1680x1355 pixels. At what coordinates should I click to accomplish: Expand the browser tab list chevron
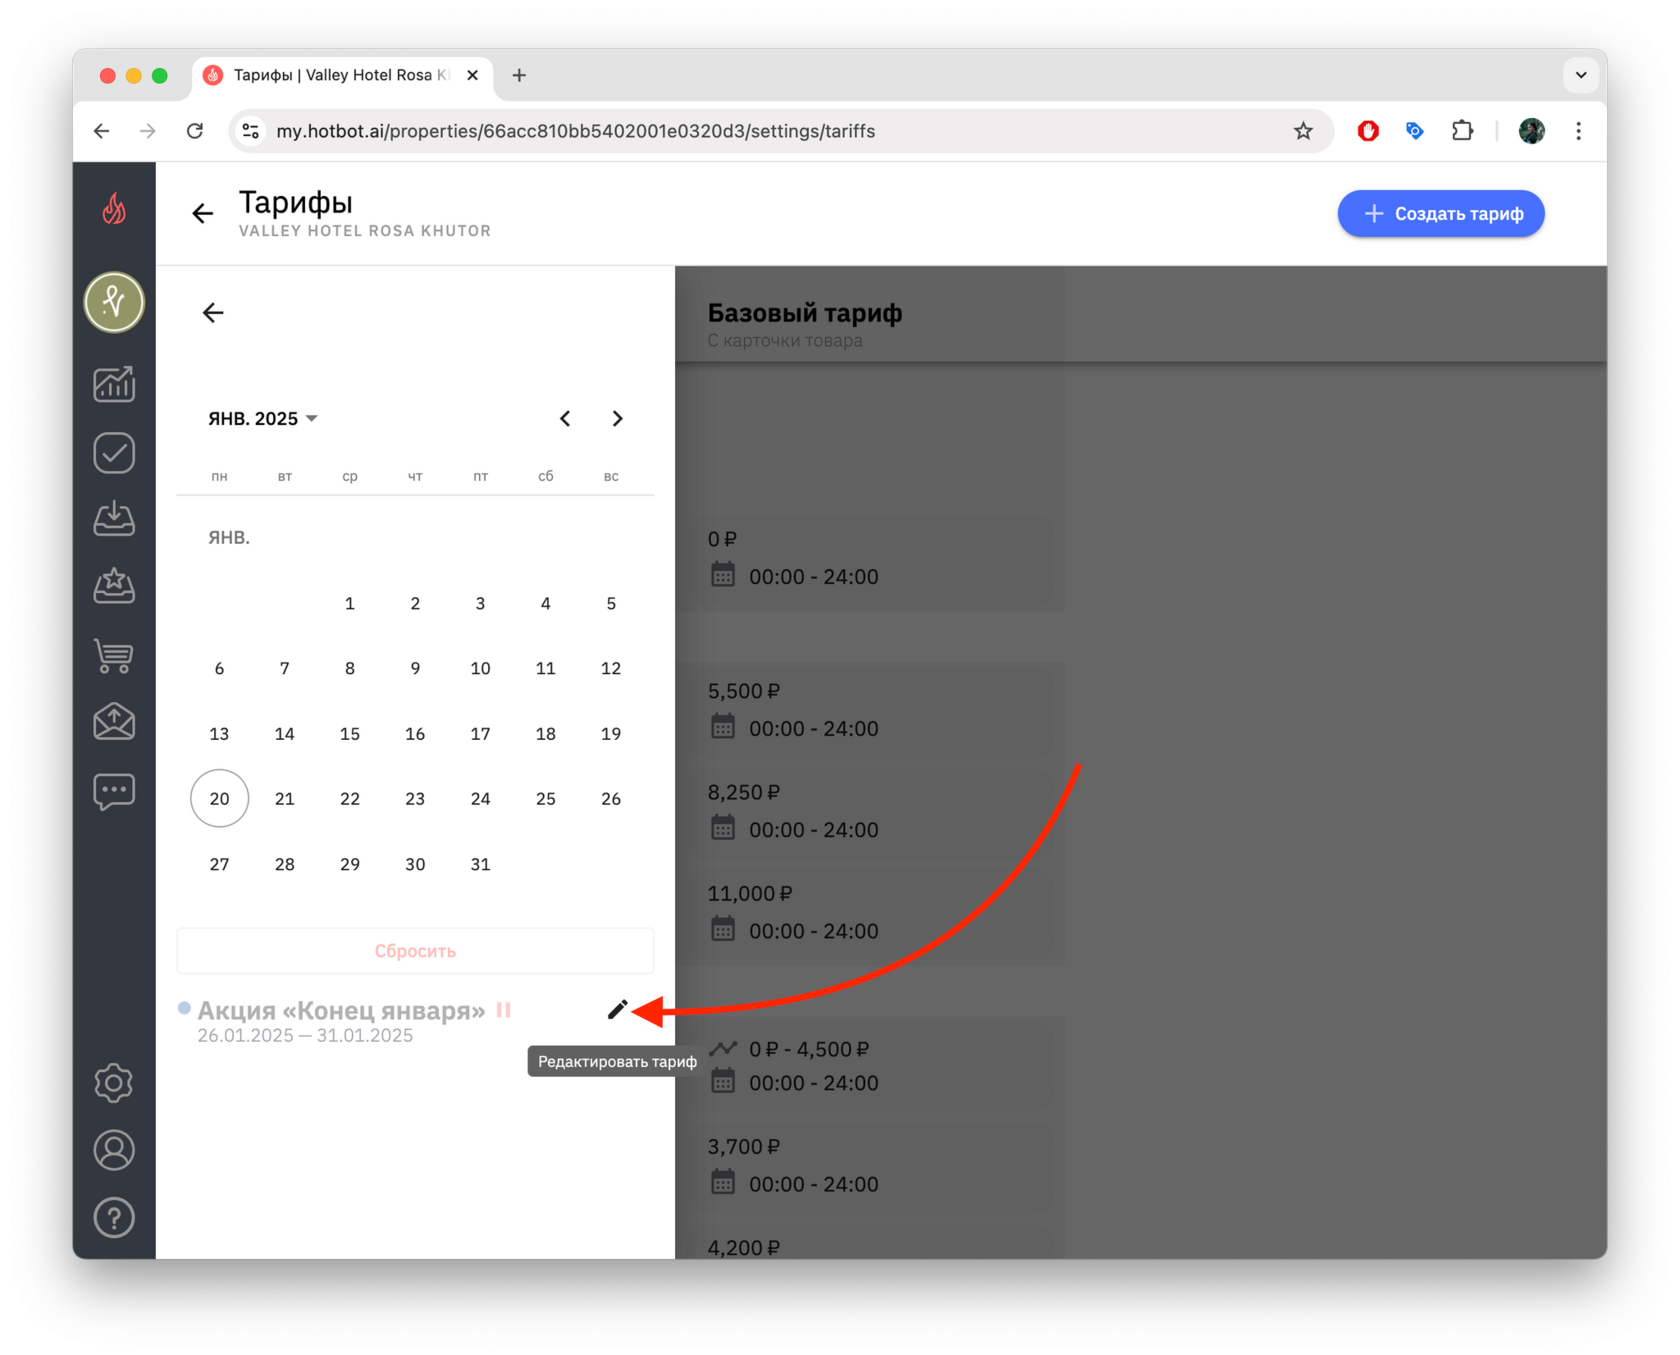click(x=1581, y=75)
